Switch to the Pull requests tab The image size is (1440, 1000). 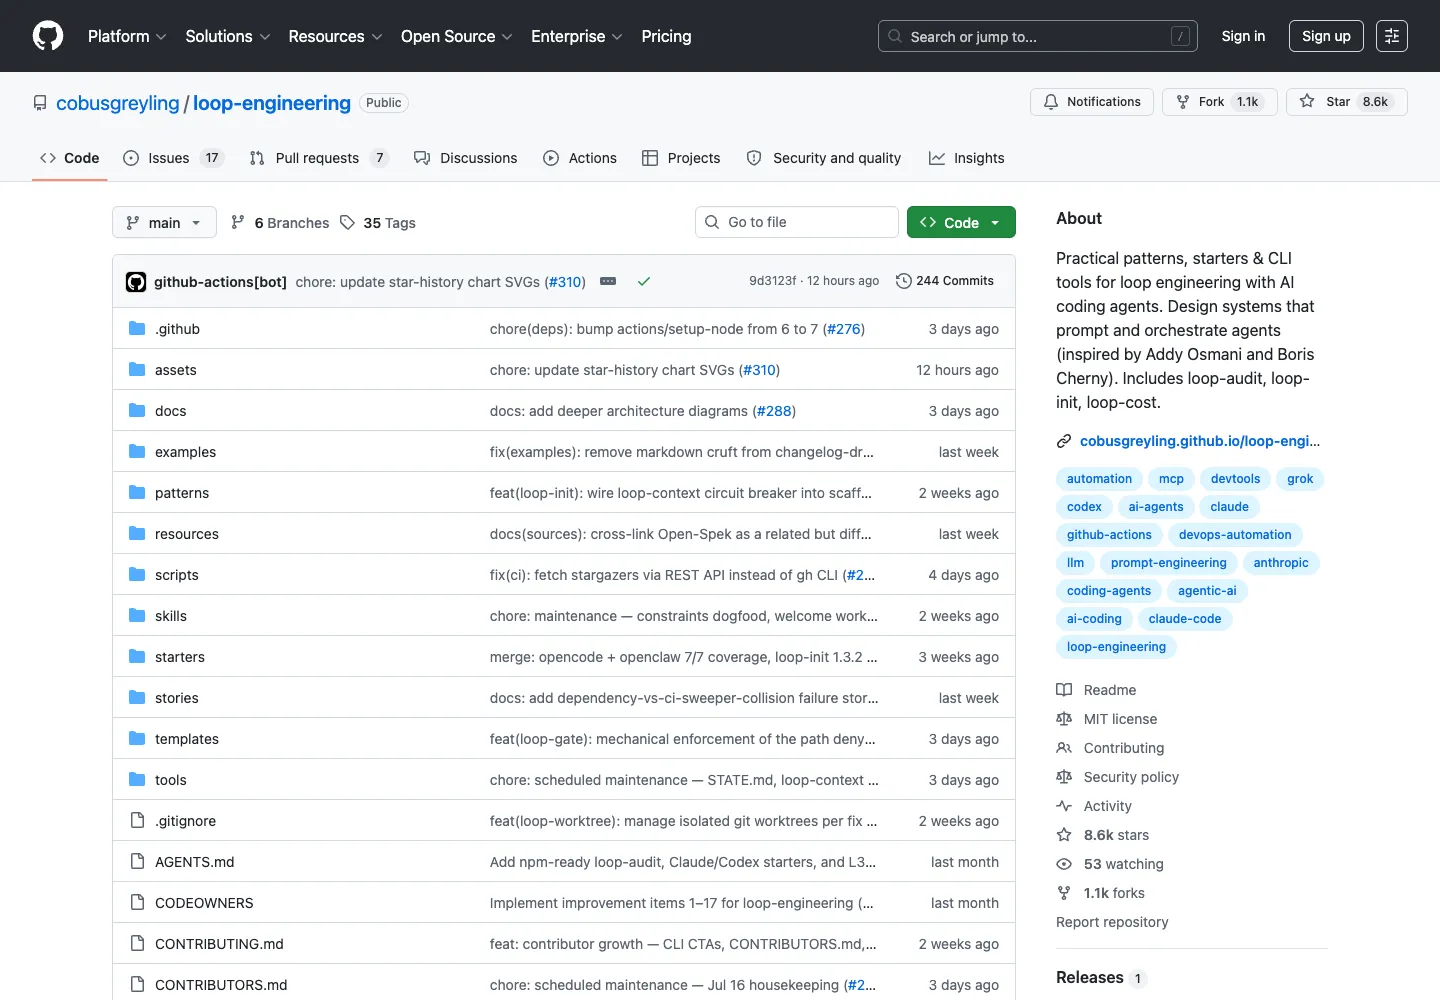319,158
